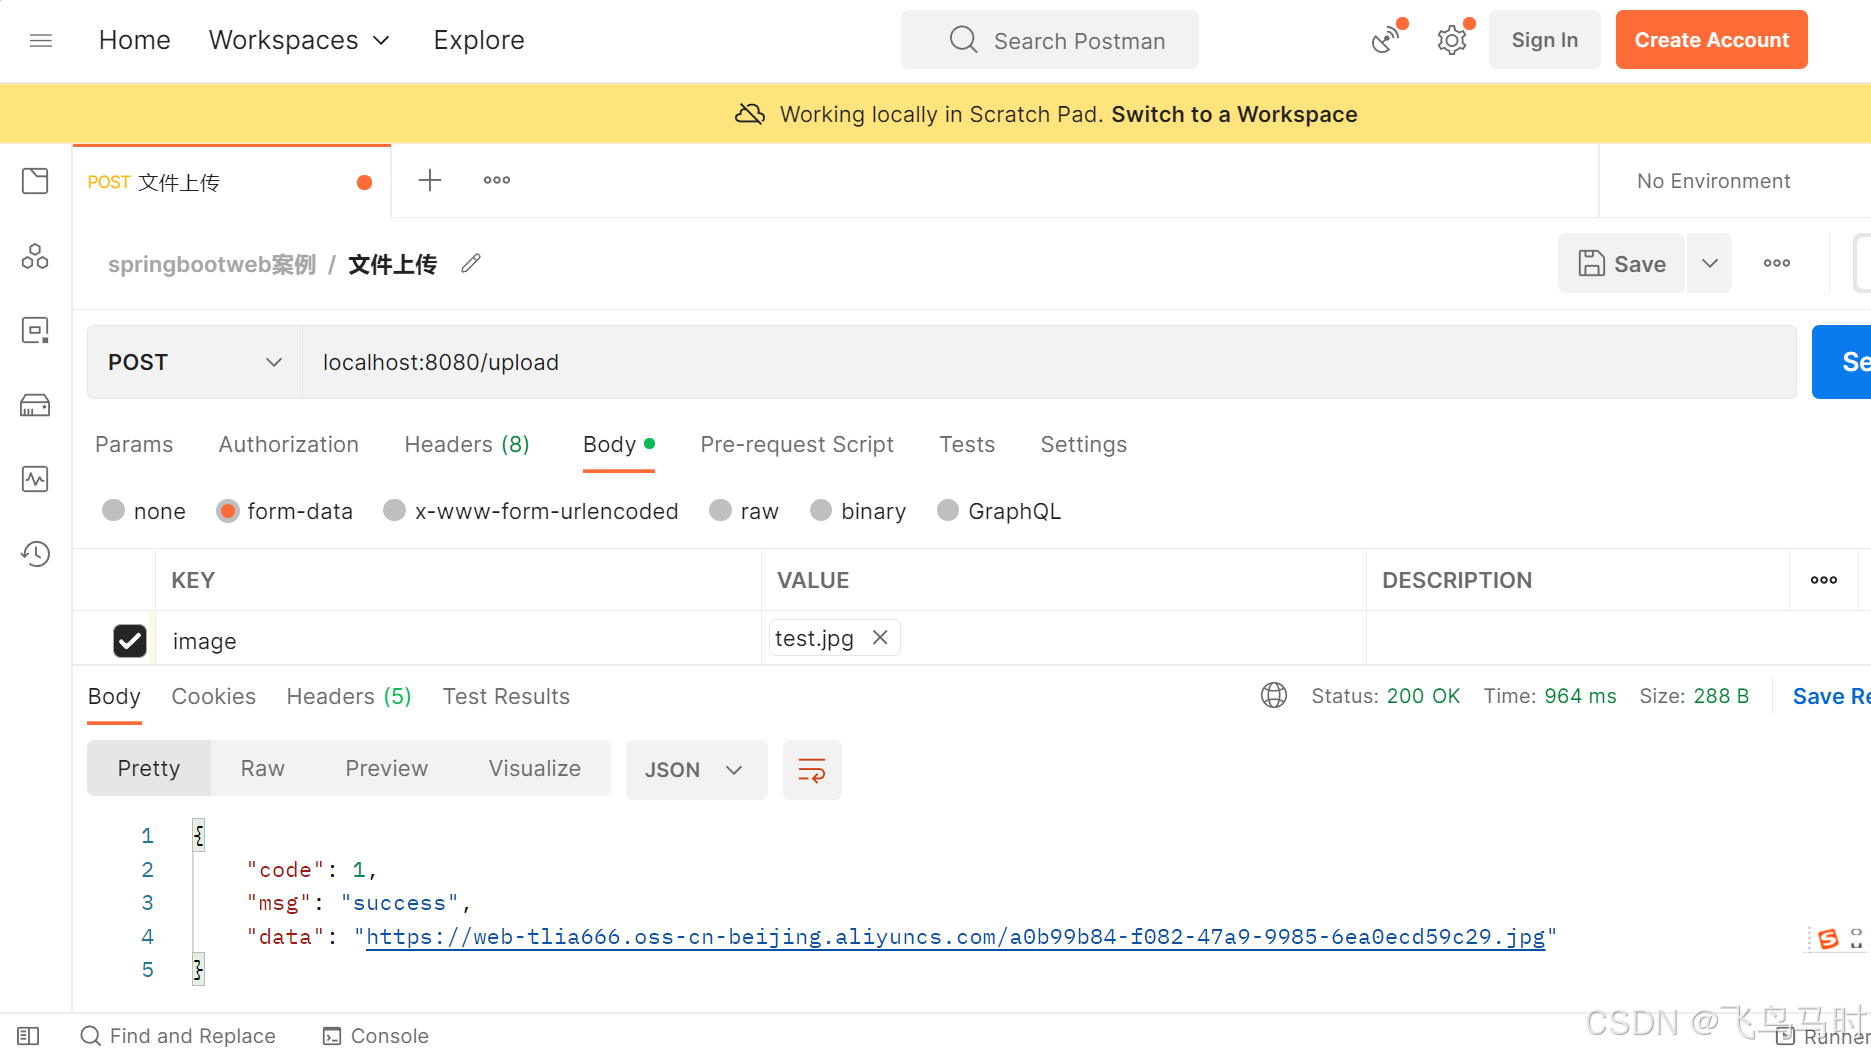Click the pencil icon to rename request
1871x1055 pixels.
(471, 264)
